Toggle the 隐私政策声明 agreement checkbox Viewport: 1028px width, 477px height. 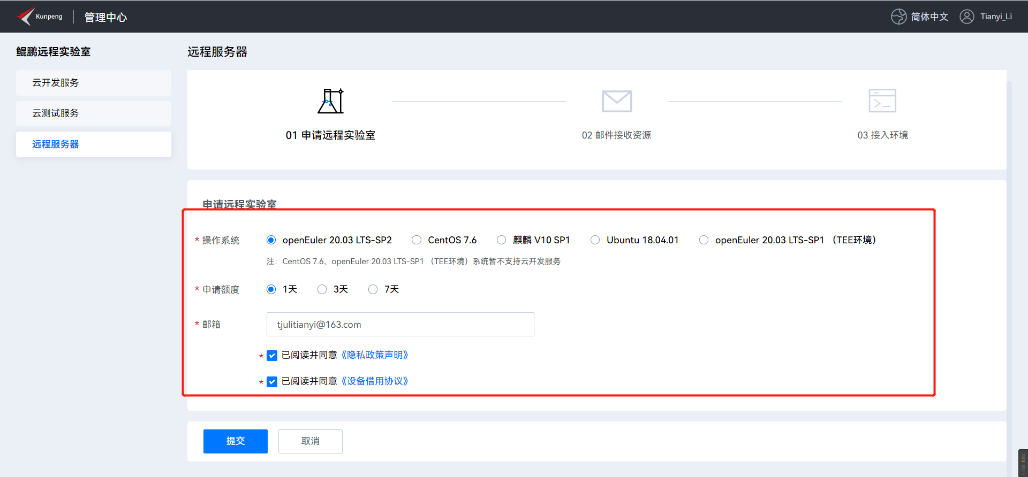[x=272, y=355]
